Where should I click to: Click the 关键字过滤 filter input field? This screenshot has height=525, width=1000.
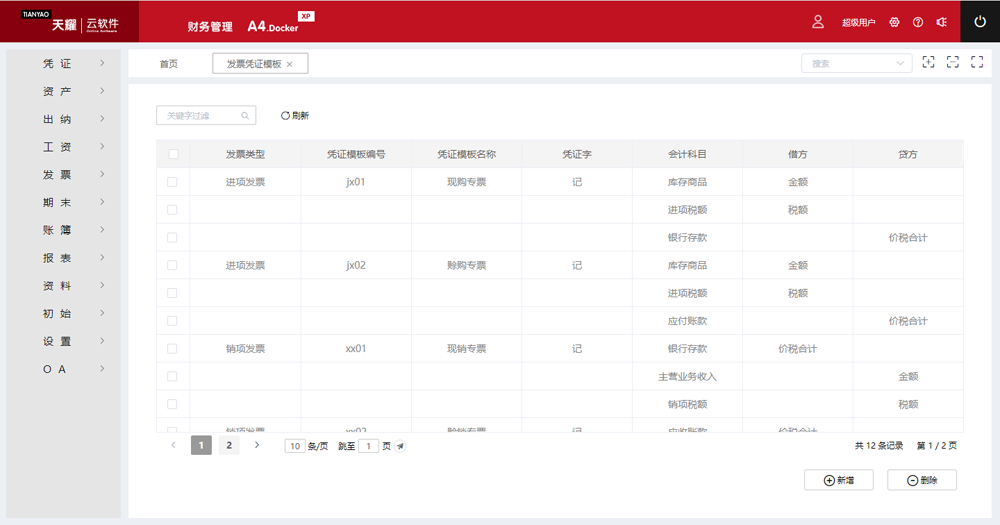pyautogui.click(x=200, y=116)
